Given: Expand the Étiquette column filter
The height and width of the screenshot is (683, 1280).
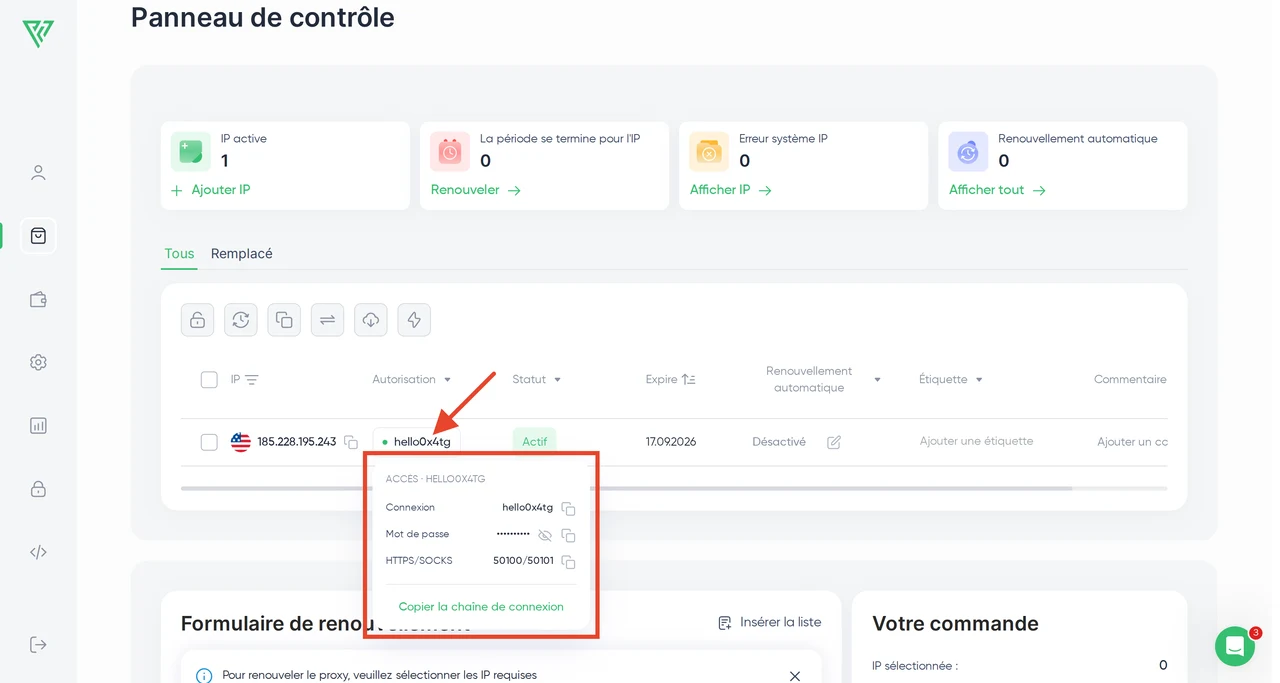Looking at the screenshot, I should 979,380.
